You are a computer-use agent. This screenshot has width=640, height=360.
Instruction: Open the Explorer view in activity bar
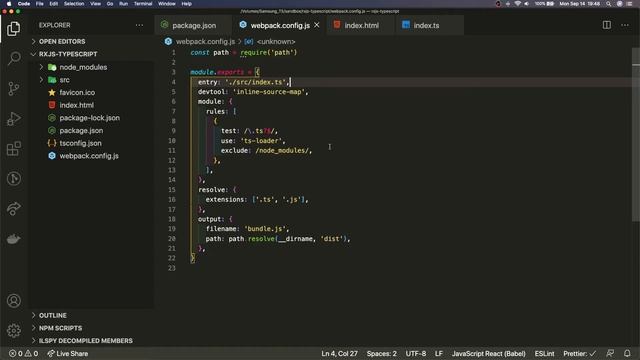[13, 29]
